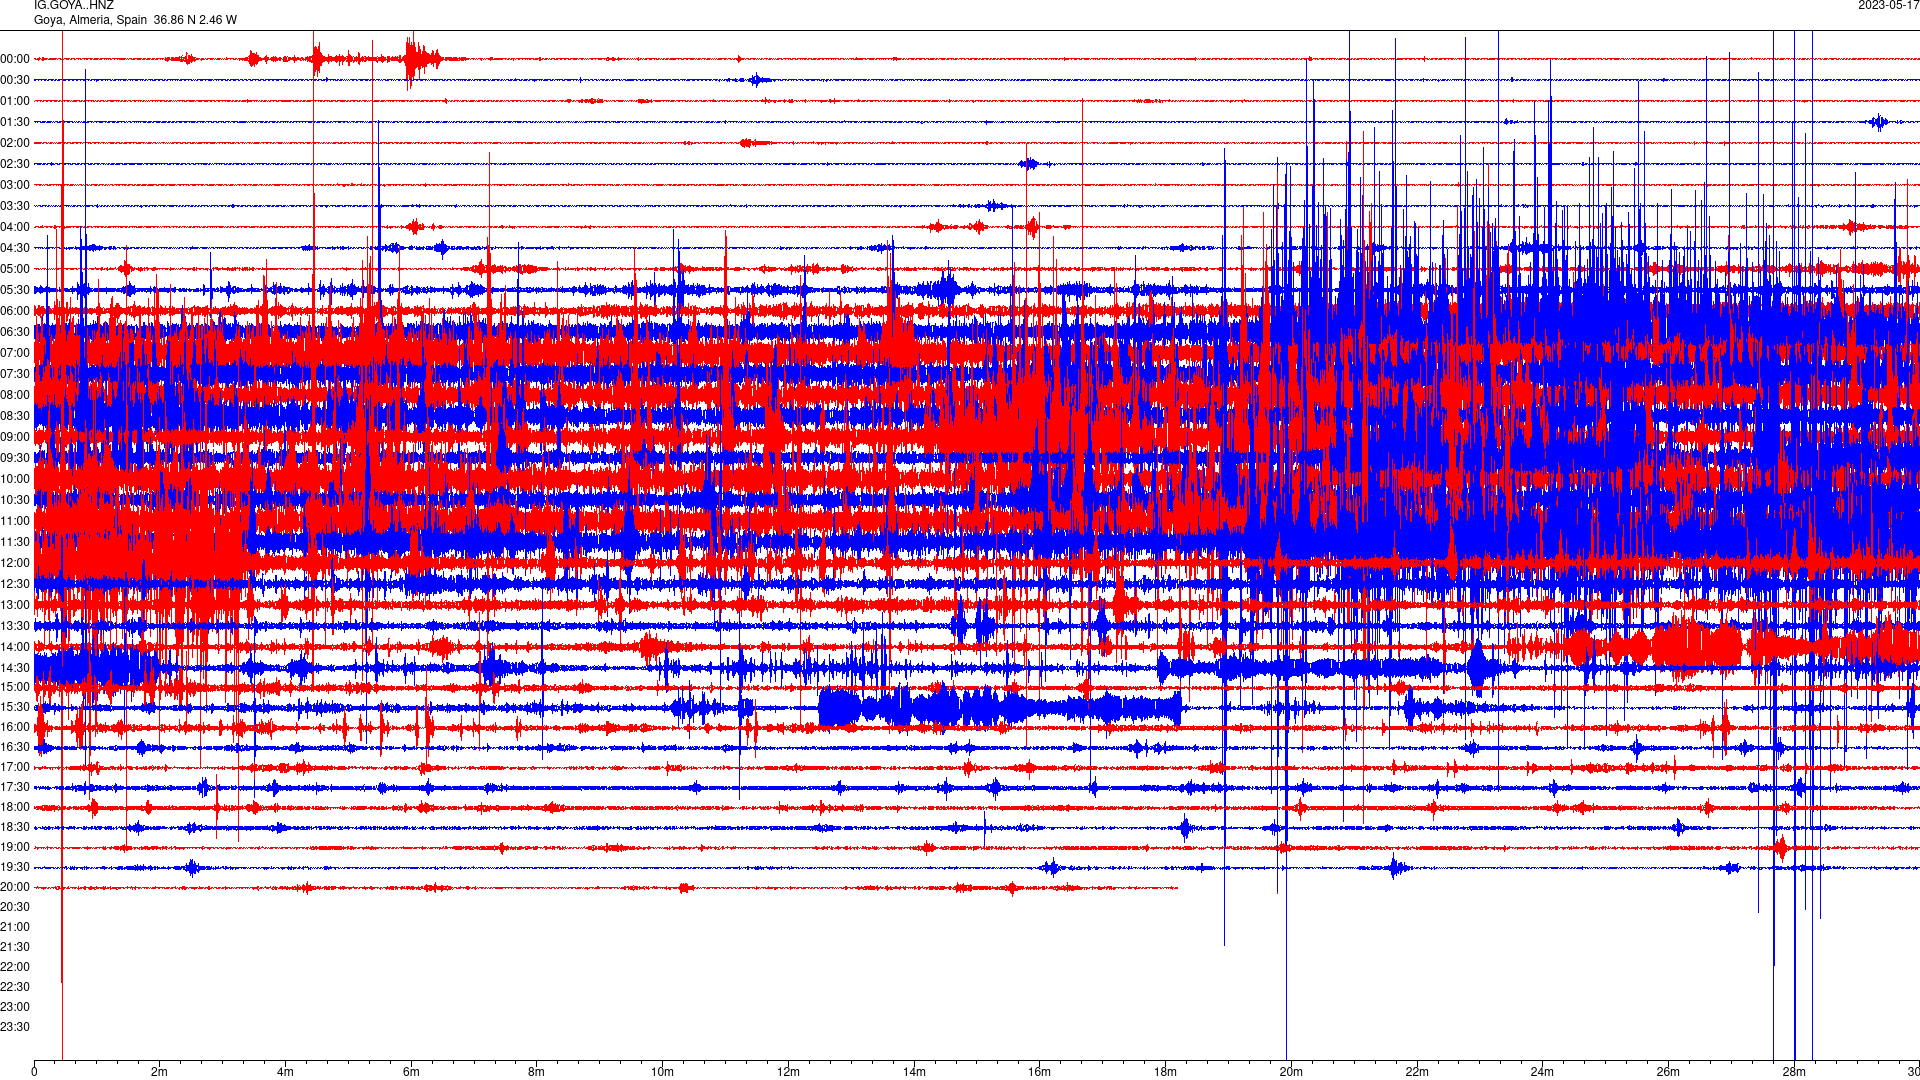Image resolution: width=1920 pixels, height=1080 pixels.
Task: Select the 08:00 time row label
Action: pos(15,395)
